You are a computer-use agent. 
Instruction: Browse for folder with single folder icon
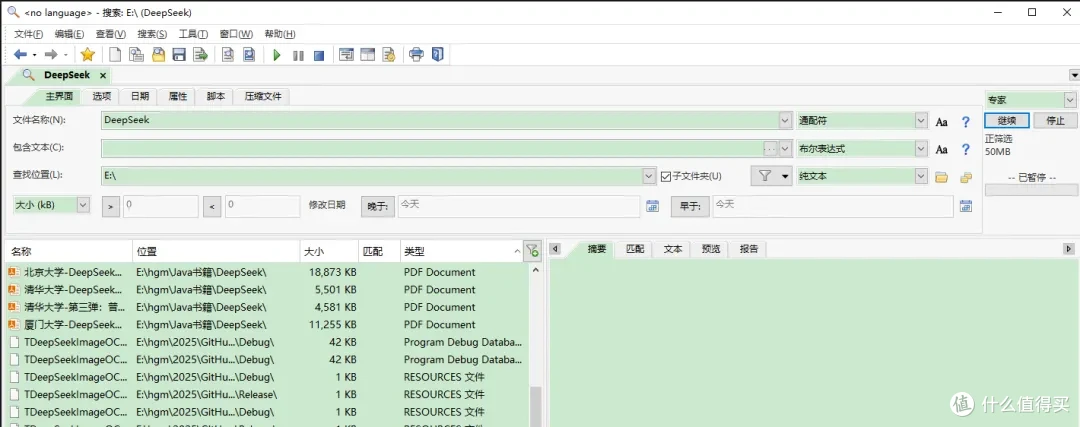942,177
